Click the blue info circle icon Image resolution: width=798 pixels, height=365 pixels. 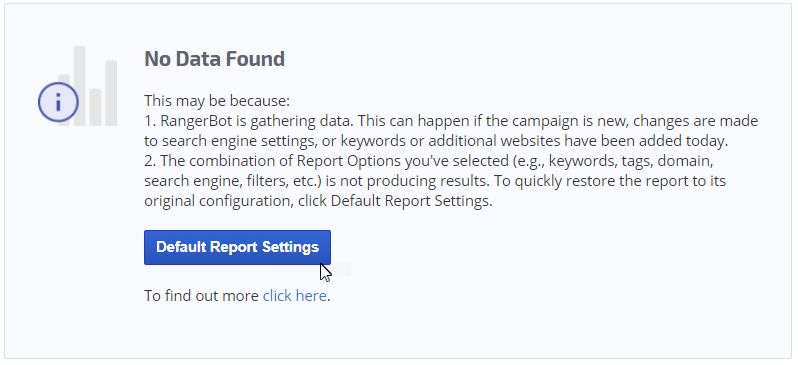[x=58, y=102]
